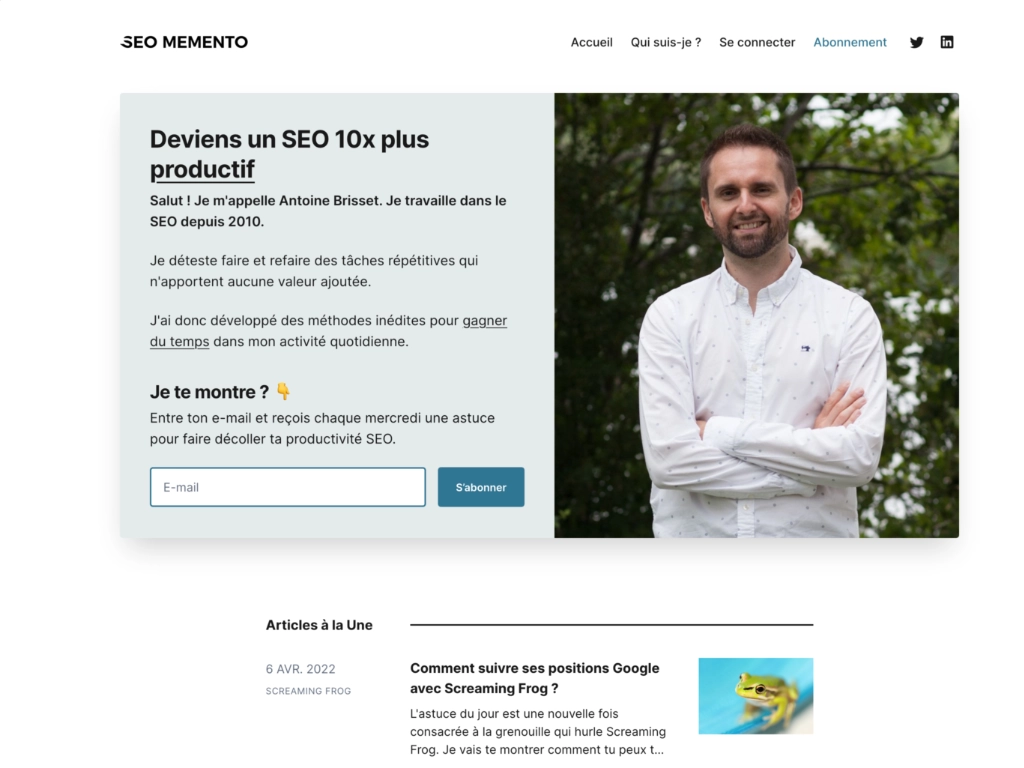Click the underlined word 'productif' in heading
Image resolution: width=1024 pixels, height=768 pixels.
202,169
